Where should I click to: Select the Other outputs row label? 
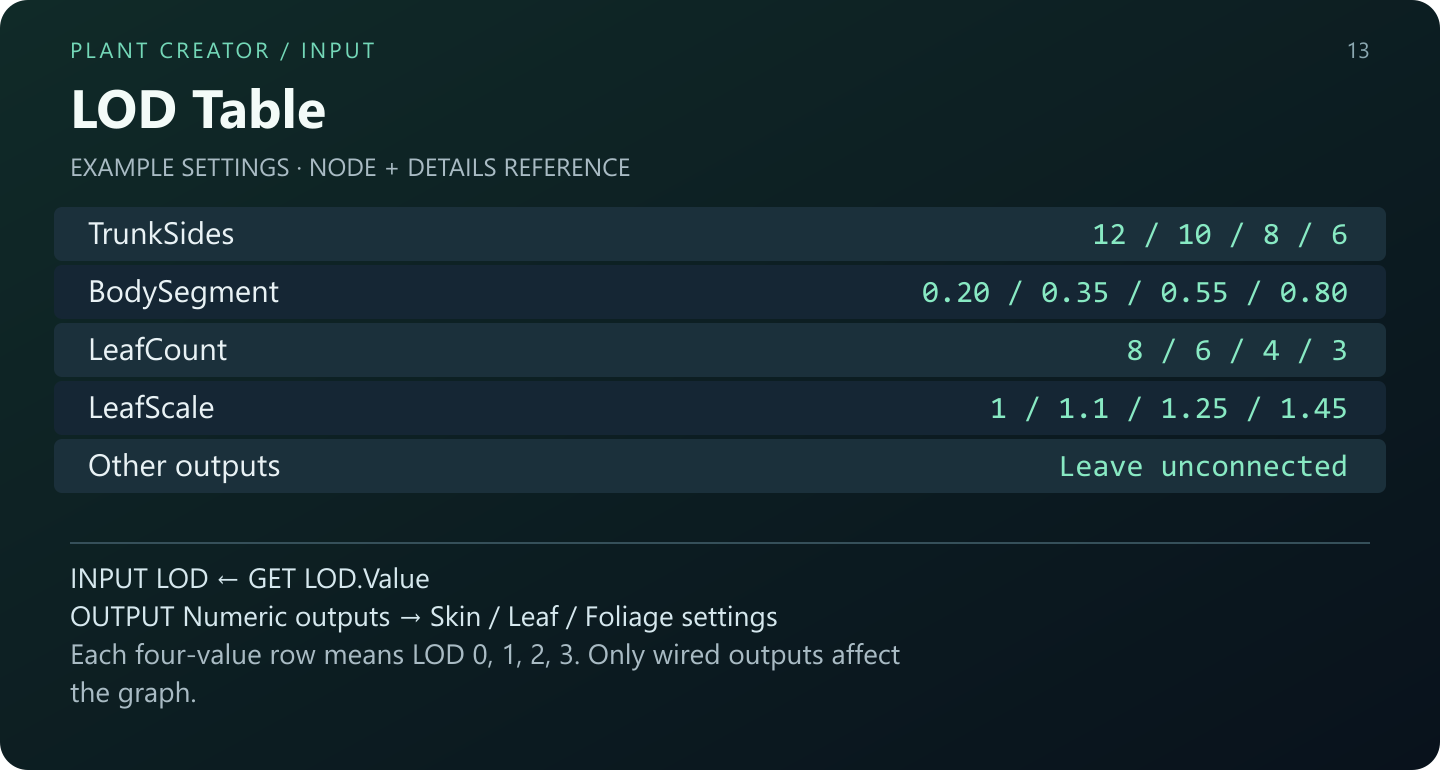point(184,466)
